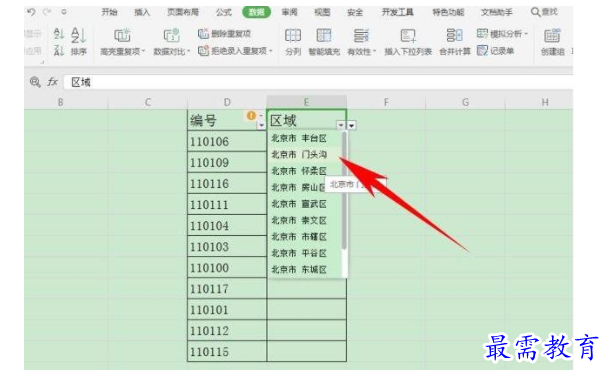Open the 开始 tab

[x=109, y=12]
